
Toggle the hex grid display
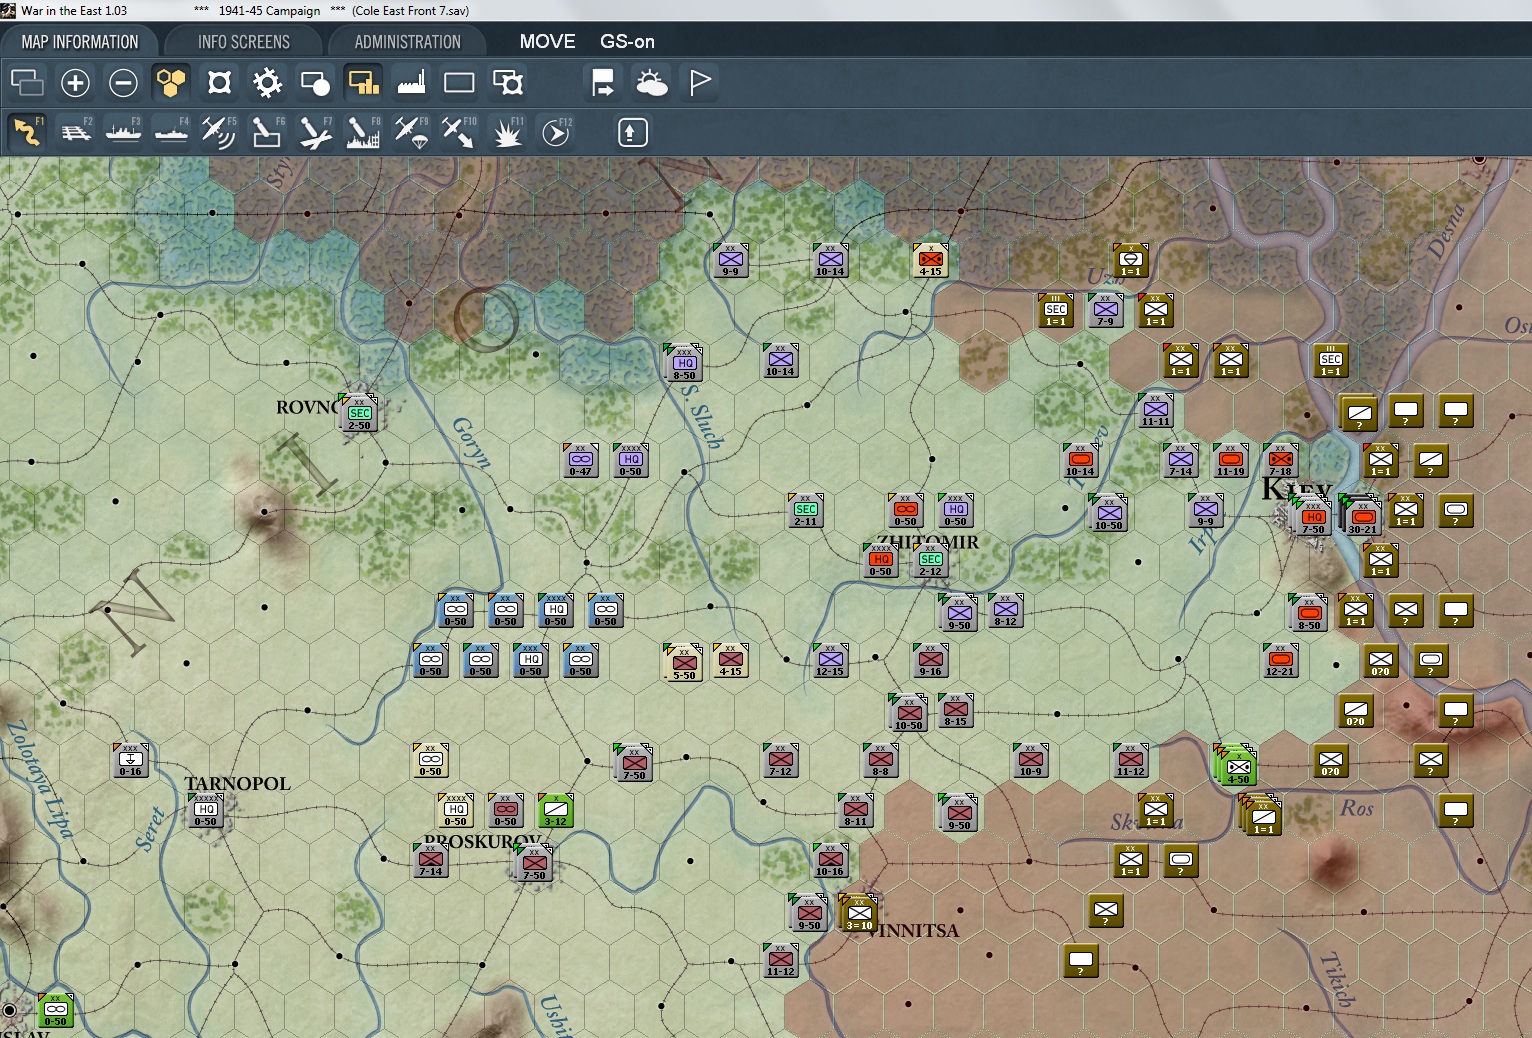[171, 82]
